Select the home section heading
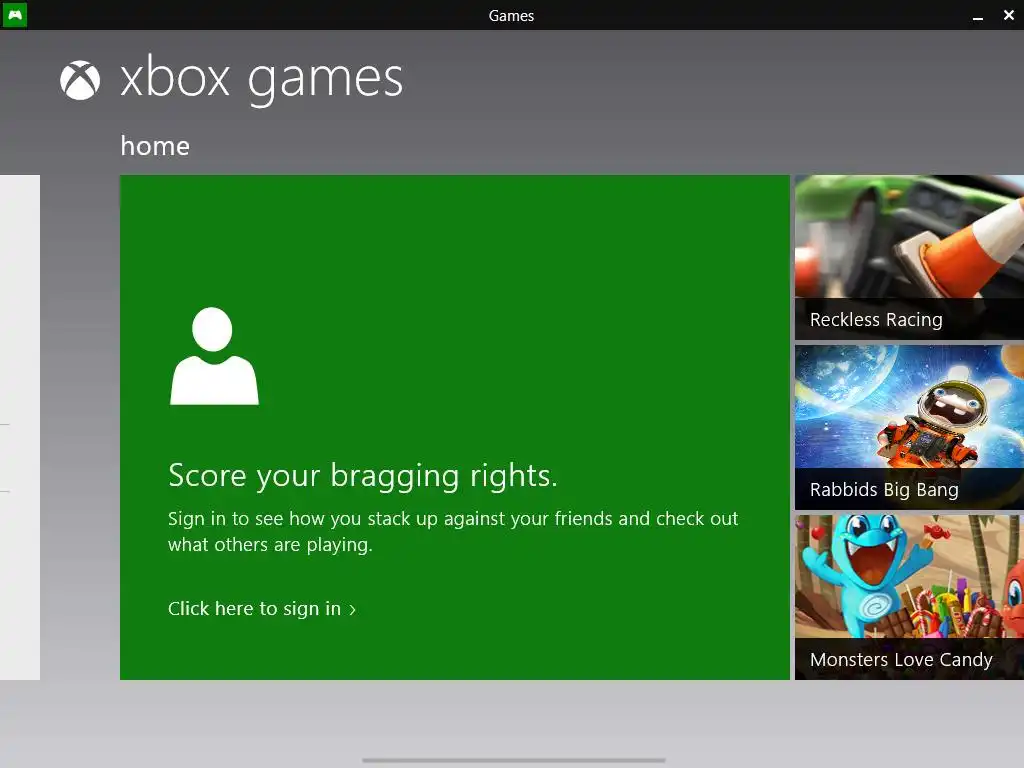Image resolution: width=1024 pixels, height=768 pixels. (x=155, y=146)
